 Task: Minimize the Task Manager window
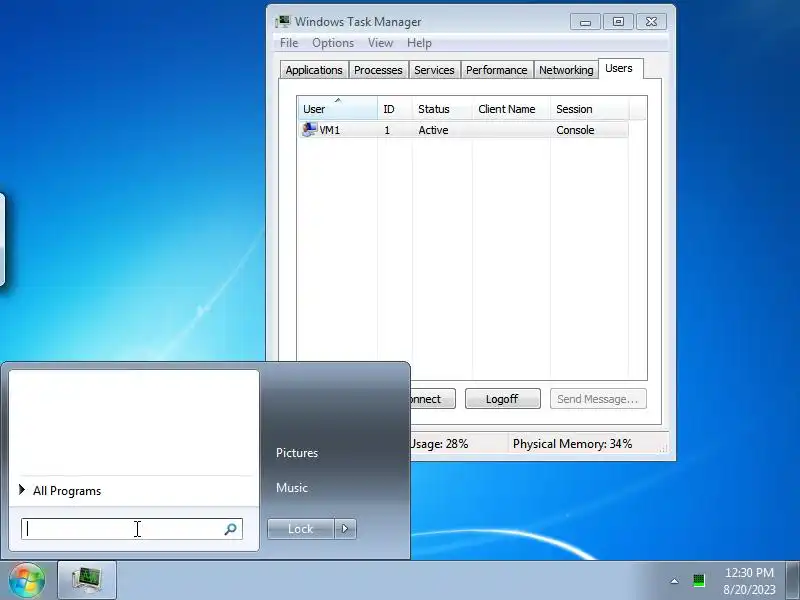(585, 22)
